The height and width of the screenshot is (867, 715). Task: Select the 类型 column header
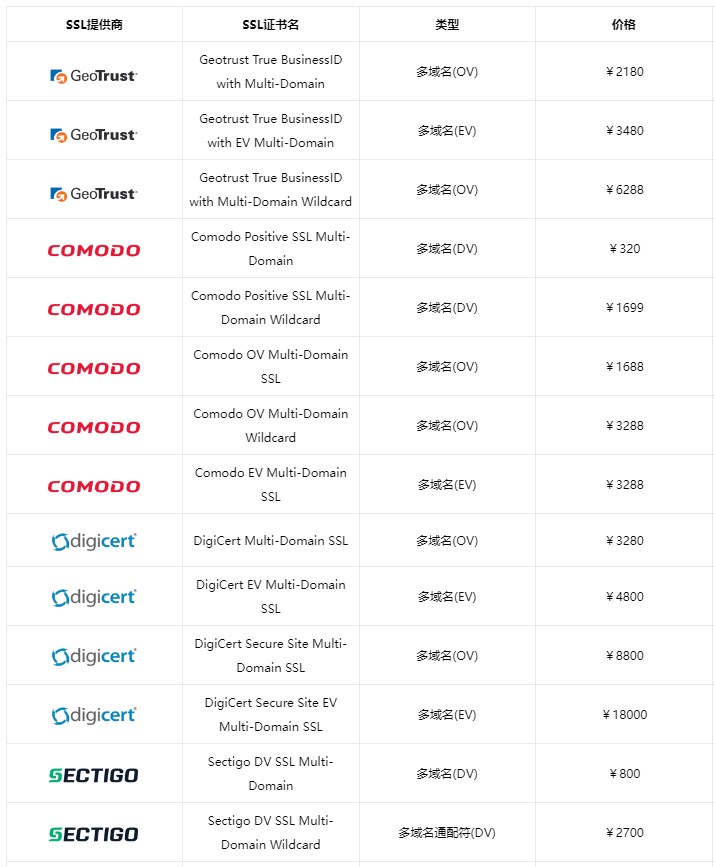pyautogui.click(x=447, y=24)
